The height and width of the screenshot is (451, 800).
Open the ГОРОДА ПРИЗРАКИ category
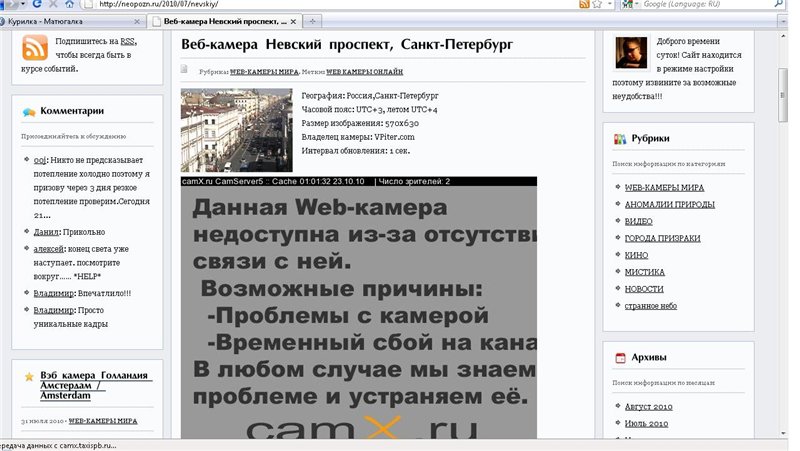click(x=663, y=238)
